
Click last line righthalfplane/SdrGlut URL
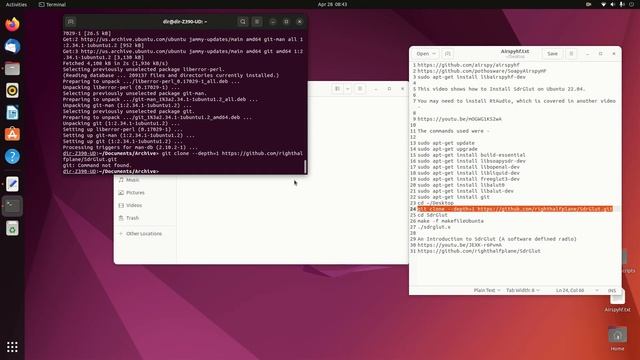click(479, 251)
